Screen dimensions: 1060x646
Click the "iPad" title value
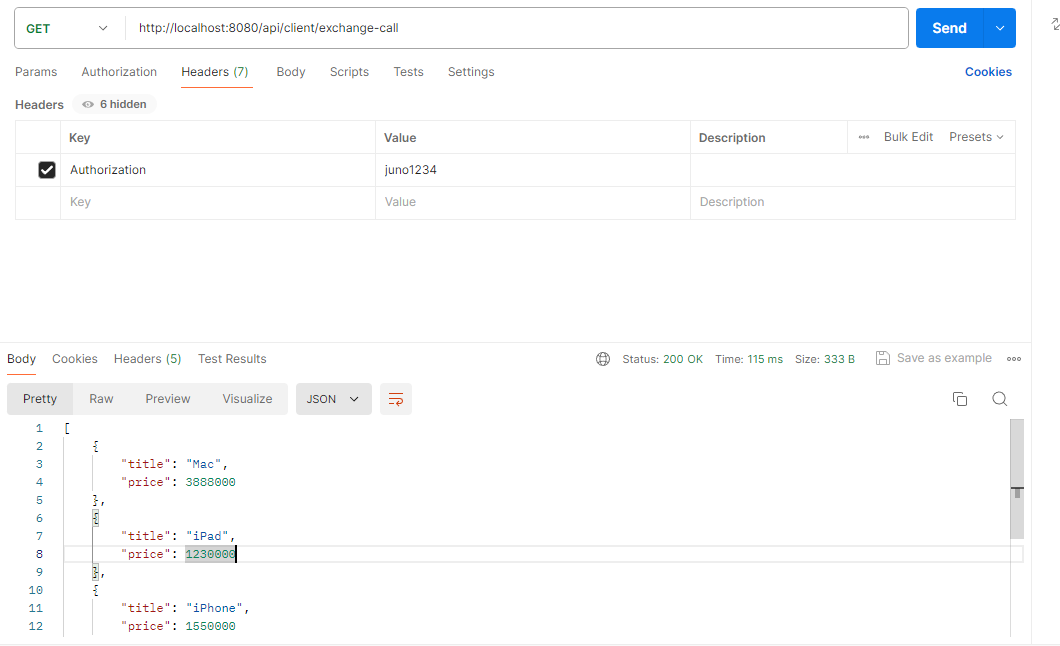click(207, 536)
